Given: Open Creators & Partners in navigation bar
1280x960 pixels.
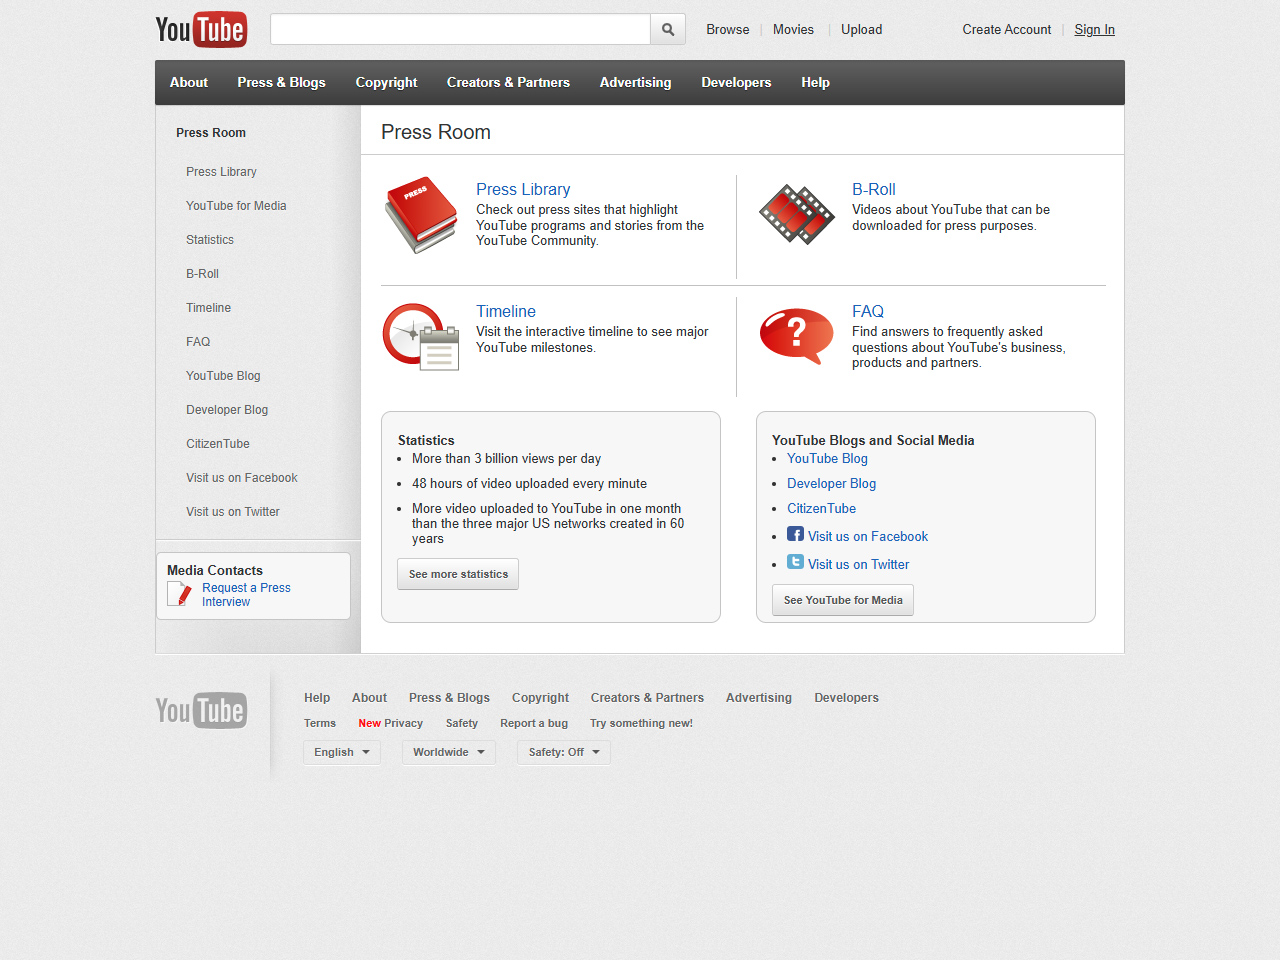Looking at the screenshot, I should 508,82.
